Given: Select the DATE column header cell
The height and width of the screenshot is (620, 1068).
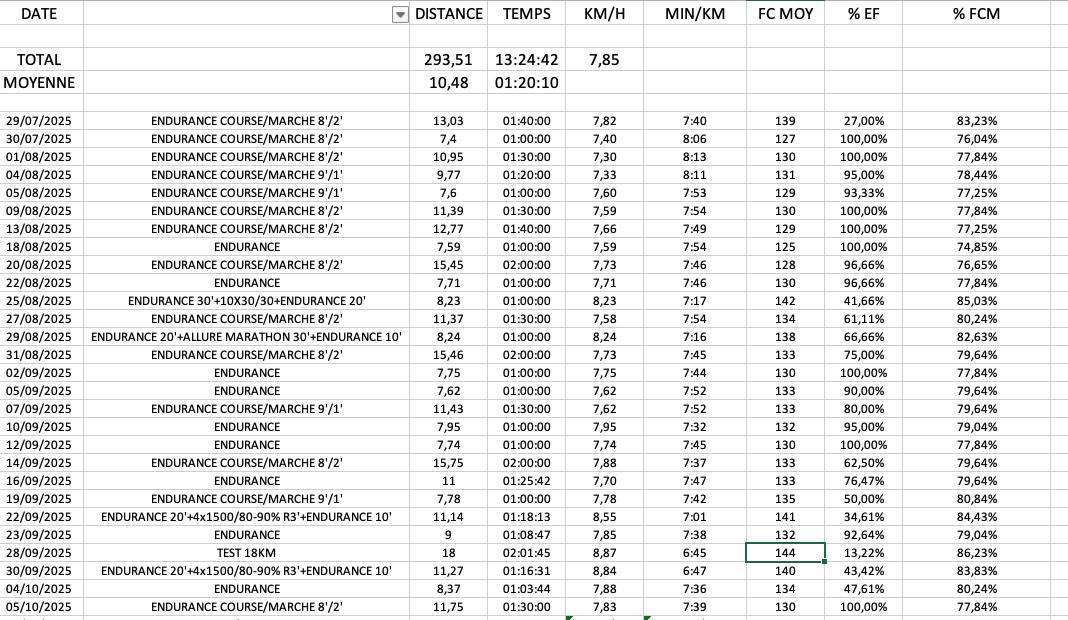Looking at the screenshot, I should pos(39,14).
